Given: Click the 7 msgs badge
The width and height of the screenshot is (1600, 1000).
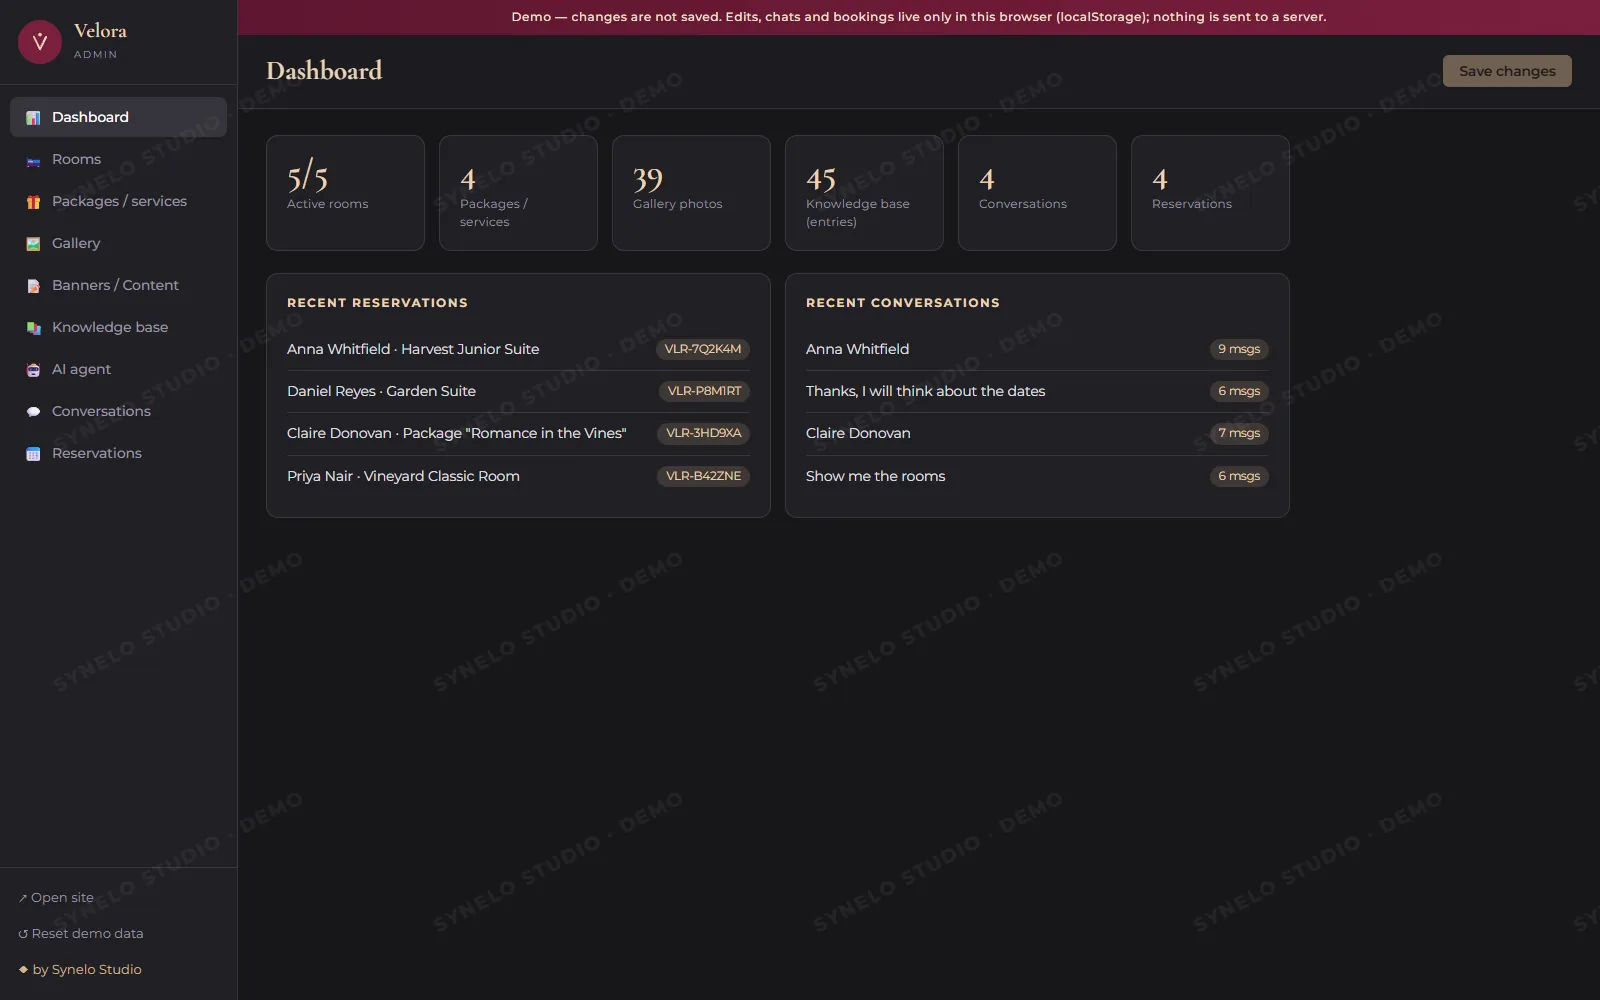Looking at the screenshot, I should 1239,433.
